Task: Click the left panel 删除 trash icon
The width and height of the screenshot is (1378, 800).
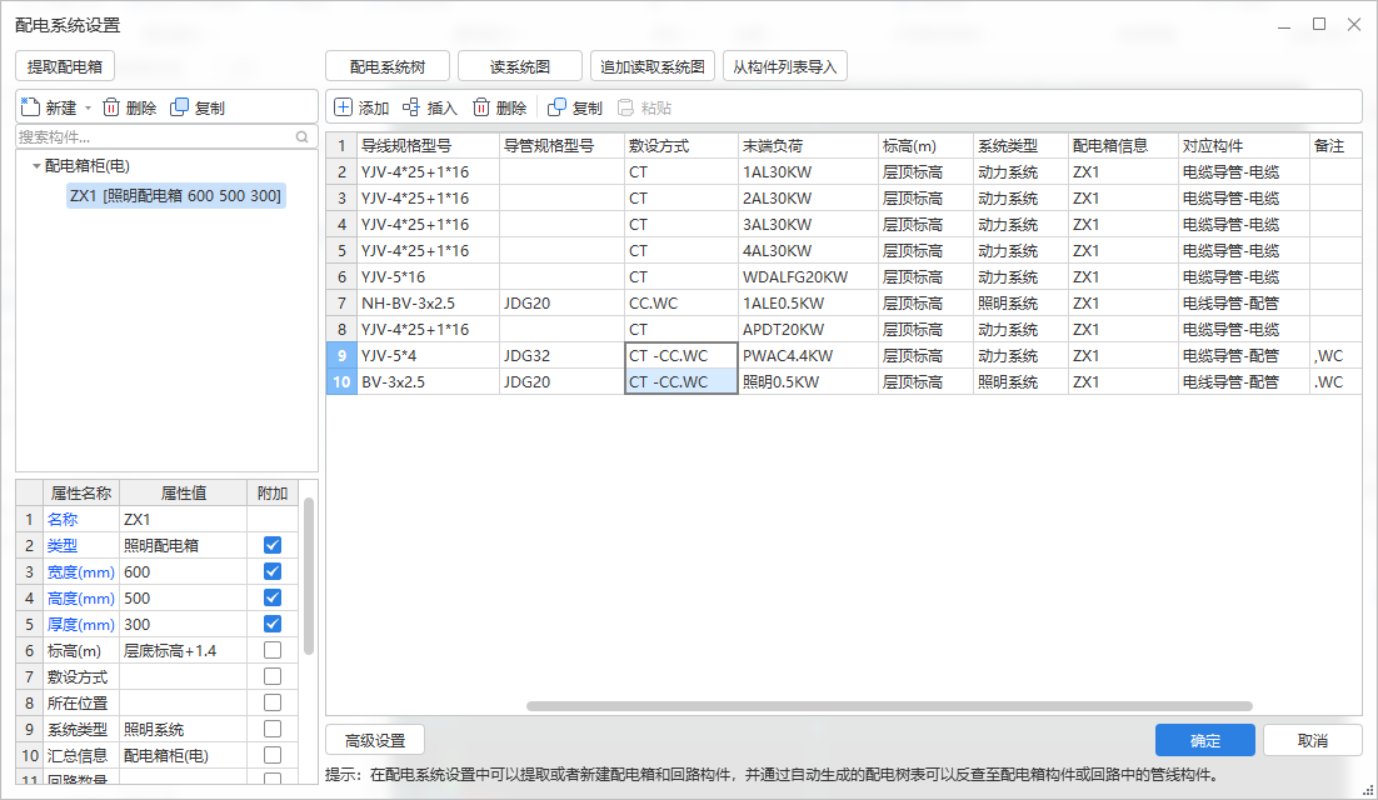Action: pos(111,108)
